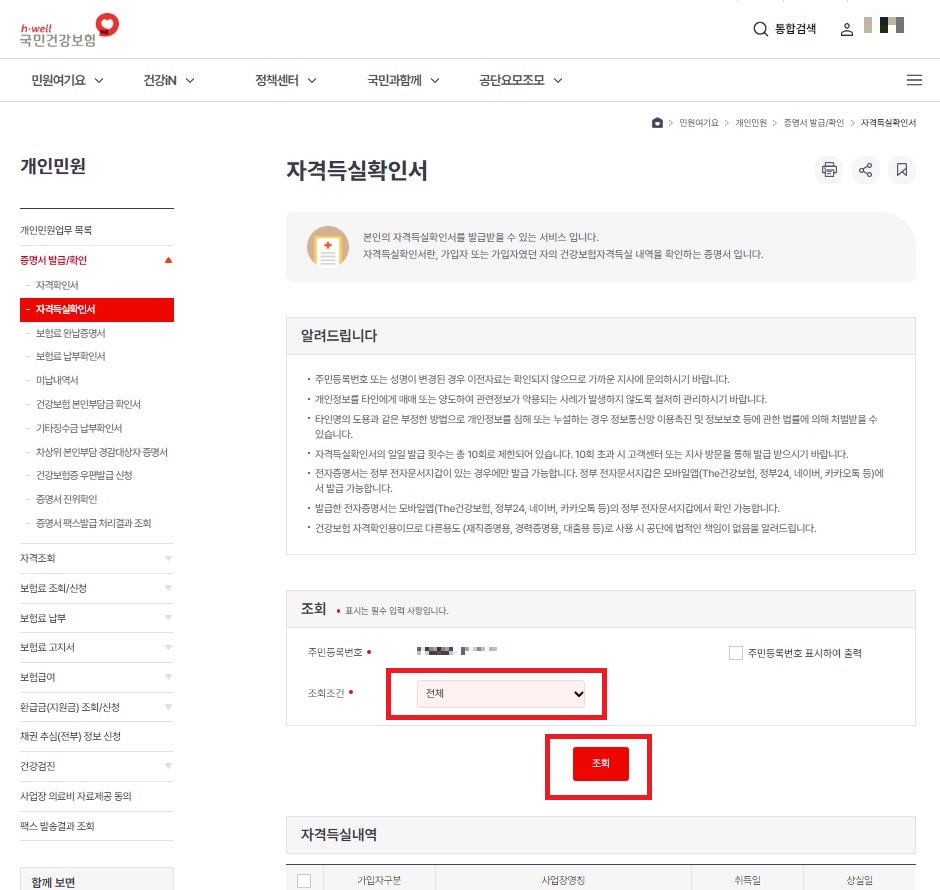The image size is (940, 890).
Task: Click the home icon in the breadcrumb
Action: pos(657,122)
